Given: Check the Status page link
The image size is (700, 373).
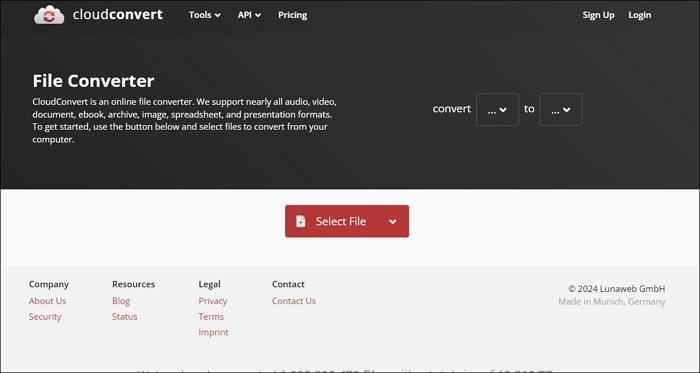Looking at the screenshot, I should (125, 316).
